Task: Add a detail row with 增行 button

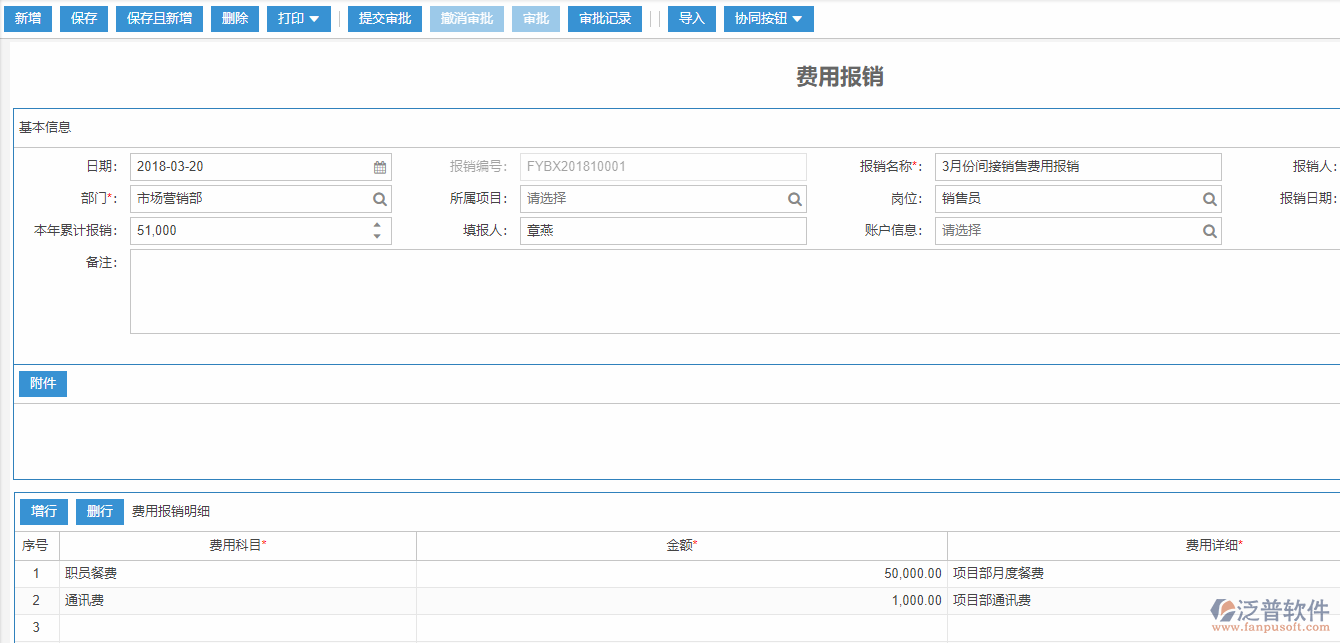Action: click(43, 511)
